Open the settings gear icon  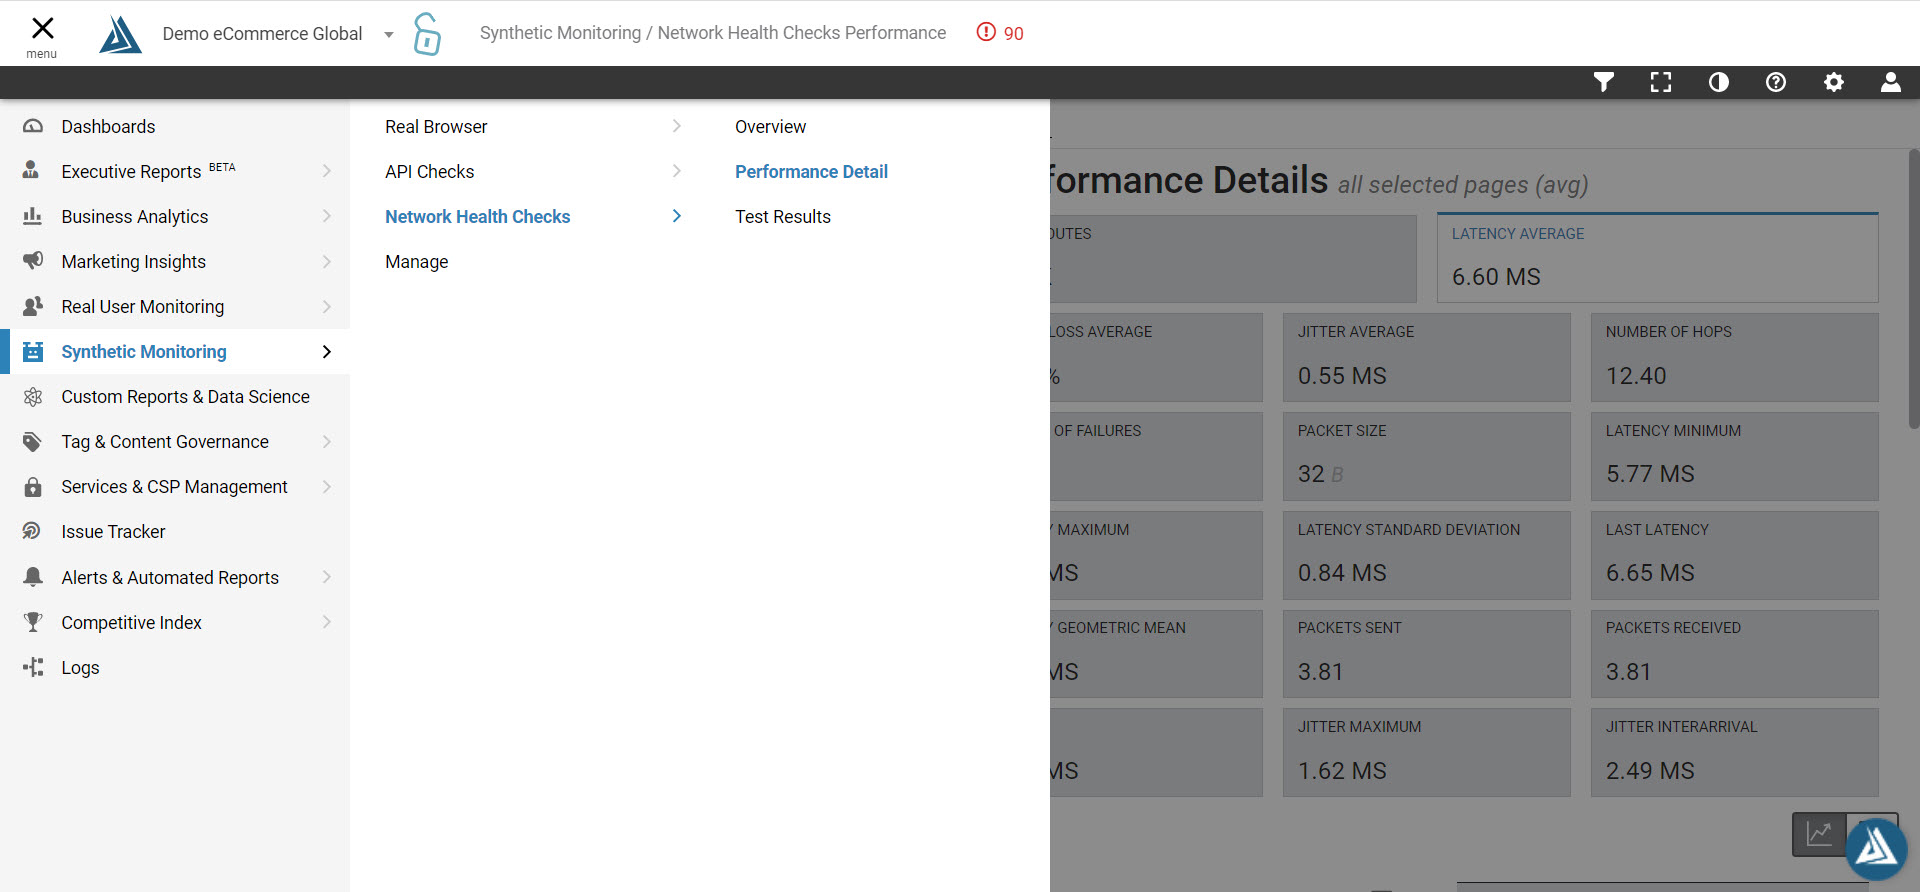point(1834,82)
